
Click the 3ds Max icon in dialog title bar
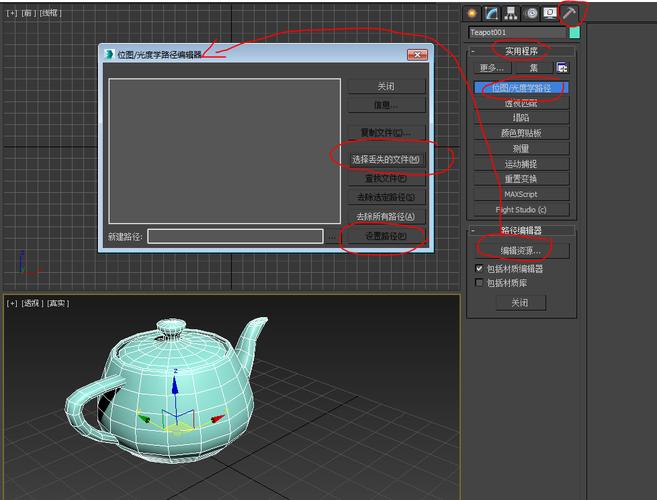(x=108, y=55)
